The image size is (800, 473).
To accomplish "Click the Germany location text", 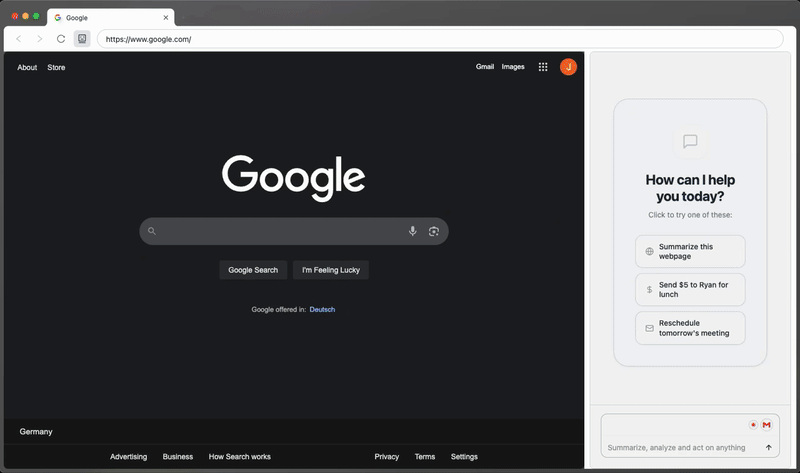I will tap(36, 432).
